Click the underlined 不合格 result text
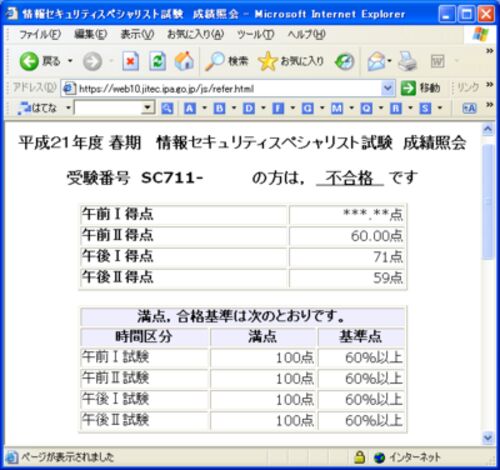Image resolution: width=500 pixels, height=470 pixels. tap(350, 178)
